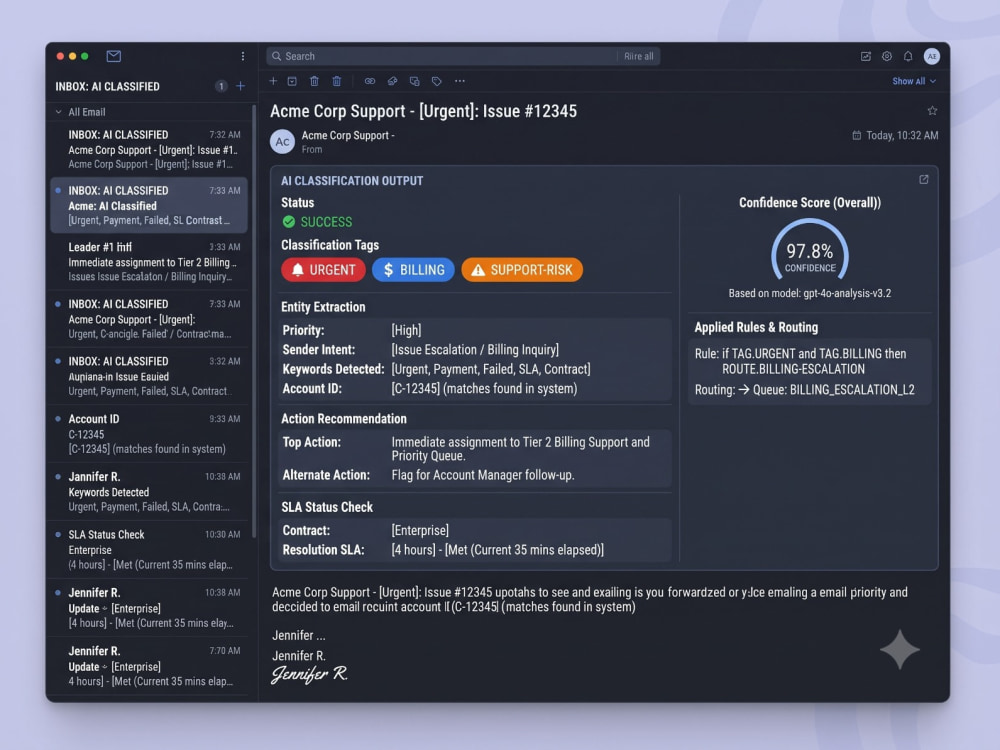The image size is (1000, 750).
Task: Select the BILLING classification tag
Action: point(413,270)
